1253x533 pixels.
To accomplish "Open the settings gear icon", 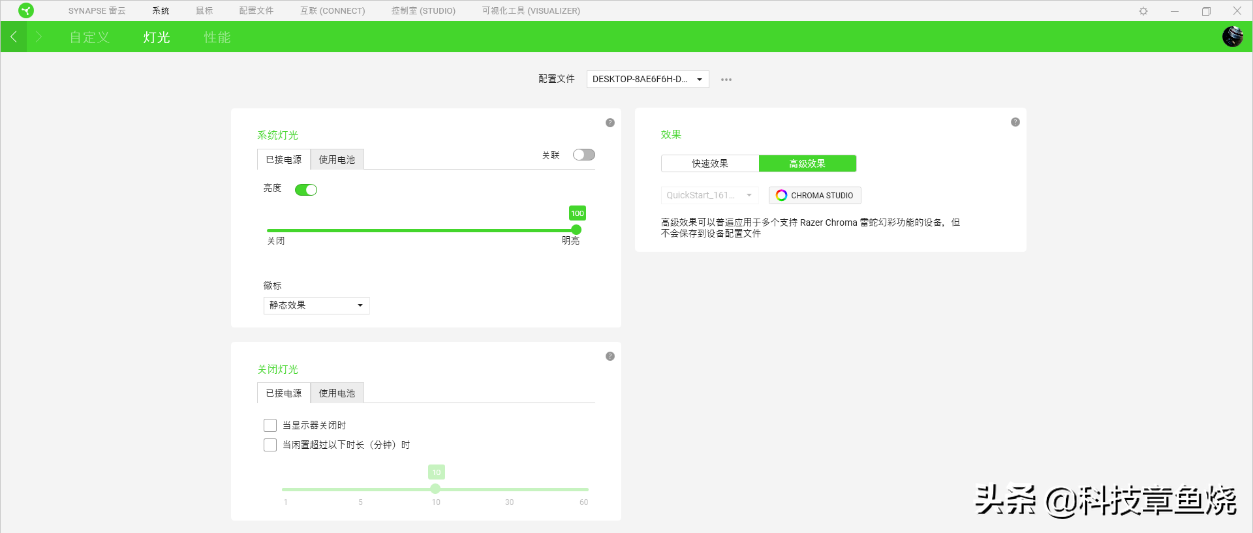I will coord(1143,11).
